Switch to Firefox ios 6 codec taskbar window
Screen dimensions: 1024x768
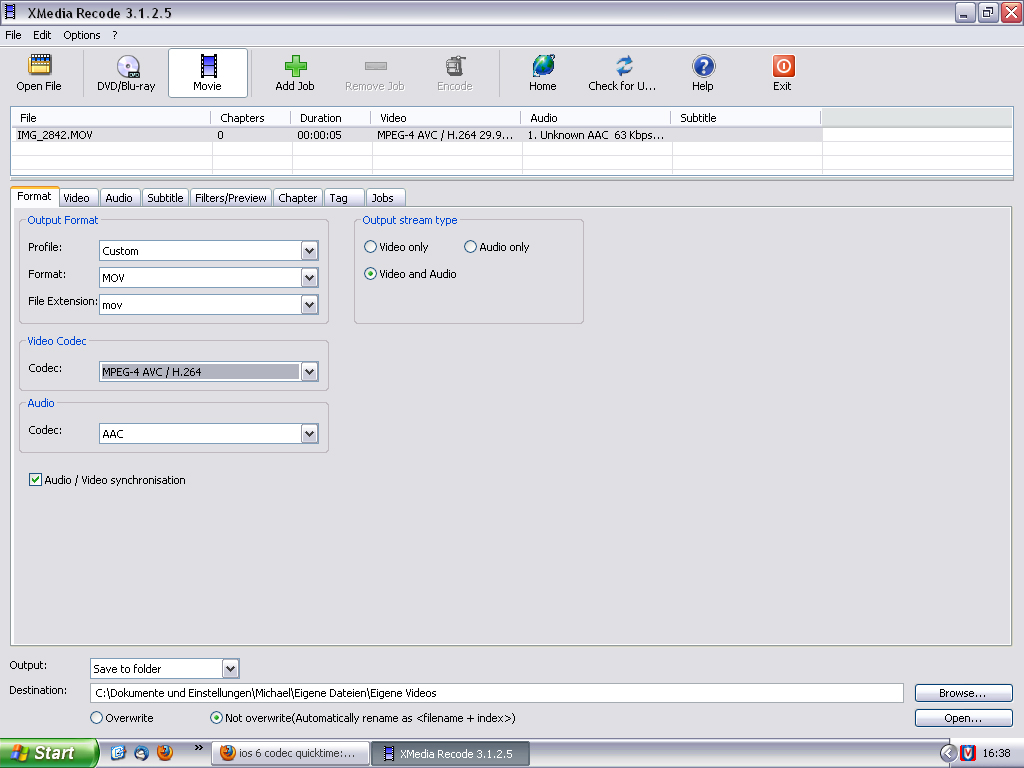pos(290,753)
